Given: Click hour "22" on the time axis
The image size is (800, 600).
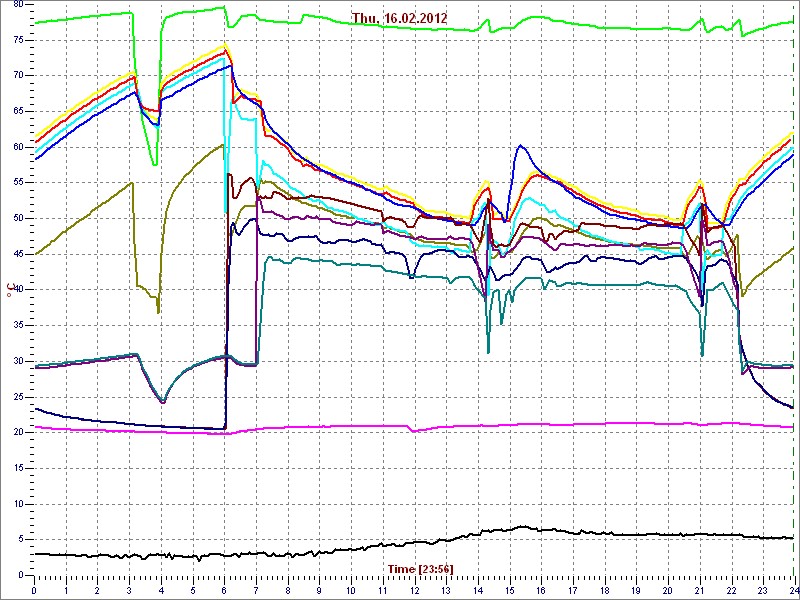Looking at the screenshot, I should coord(732,590).
